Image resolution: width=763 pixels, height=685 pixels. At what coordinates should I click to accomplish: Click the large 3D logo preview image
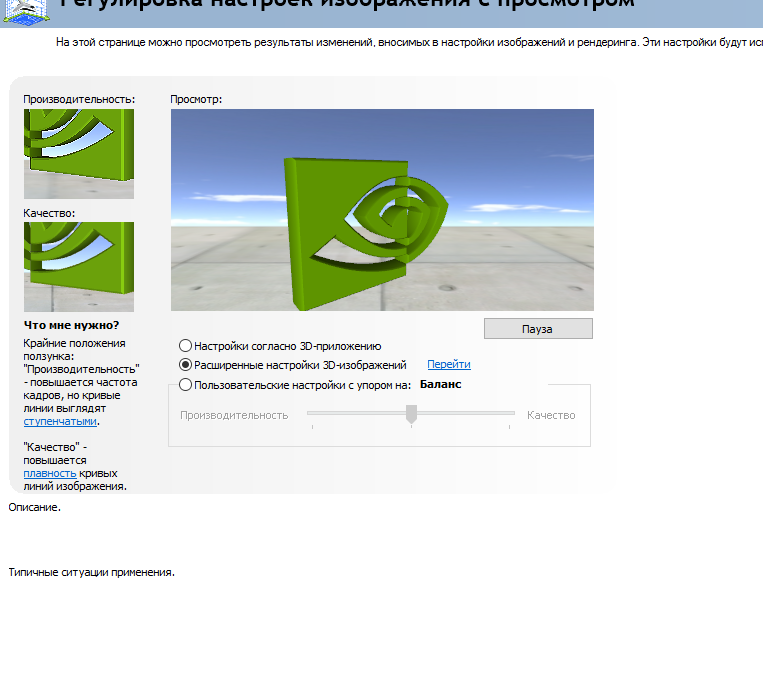(x=382, y=210)
